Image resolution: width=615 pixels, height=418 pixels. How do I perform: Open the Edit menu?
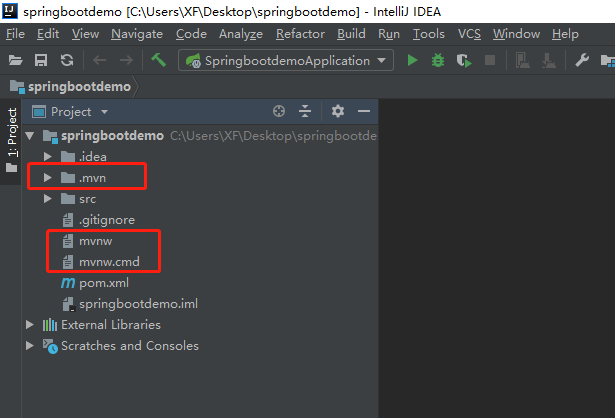(x=48, y=34)
